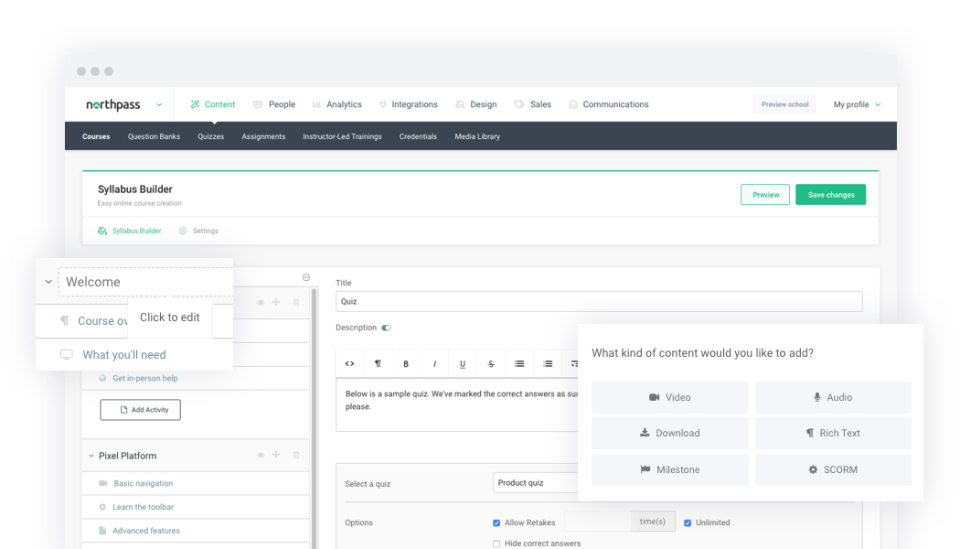960x549 pixels.
Task: Open the Product quiz selection dropdown
Action: (536, 483)
